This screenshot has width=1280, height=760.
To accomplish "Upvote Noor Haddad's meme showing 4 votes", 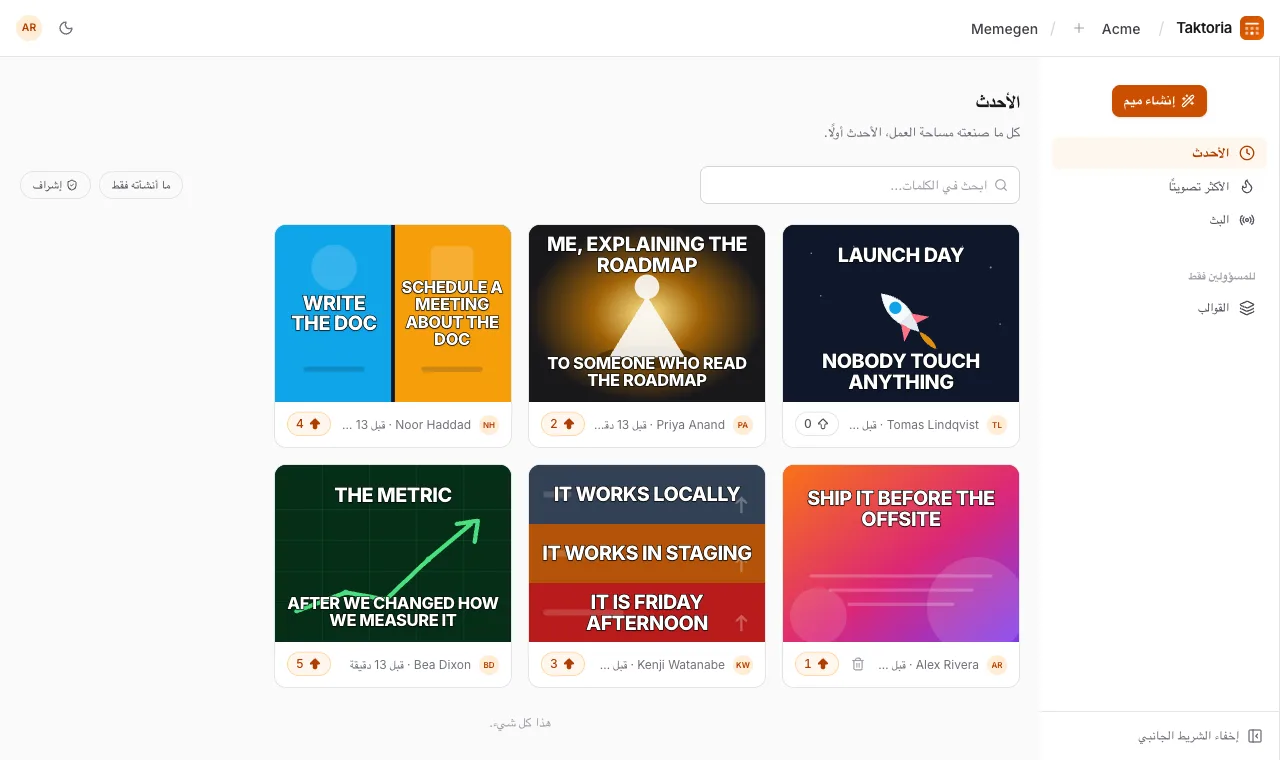I will point(308,424).
